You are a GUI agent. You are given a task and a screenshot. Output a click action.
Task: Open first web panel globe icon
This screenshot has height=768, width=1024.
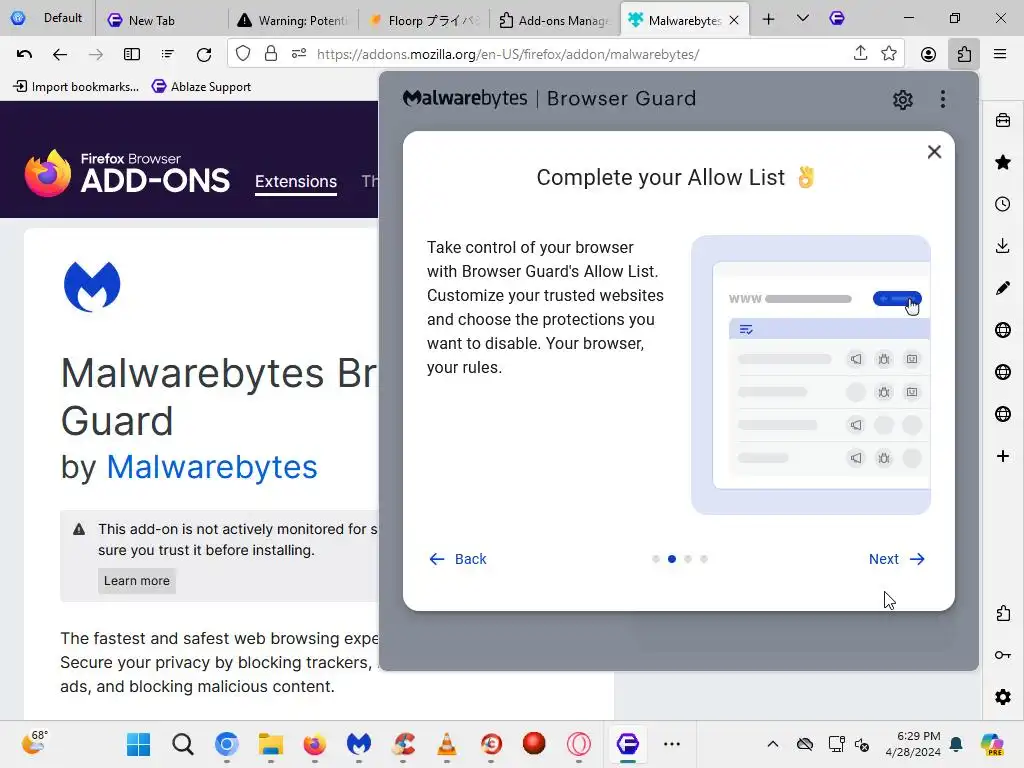coord(1003,330)
